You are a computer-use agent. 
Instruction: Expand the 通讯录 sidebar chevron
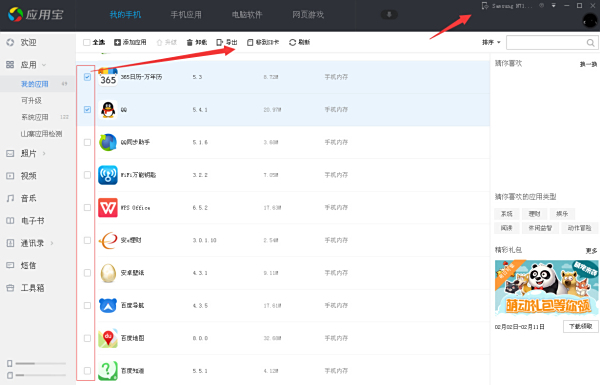(x=52, y=243)
